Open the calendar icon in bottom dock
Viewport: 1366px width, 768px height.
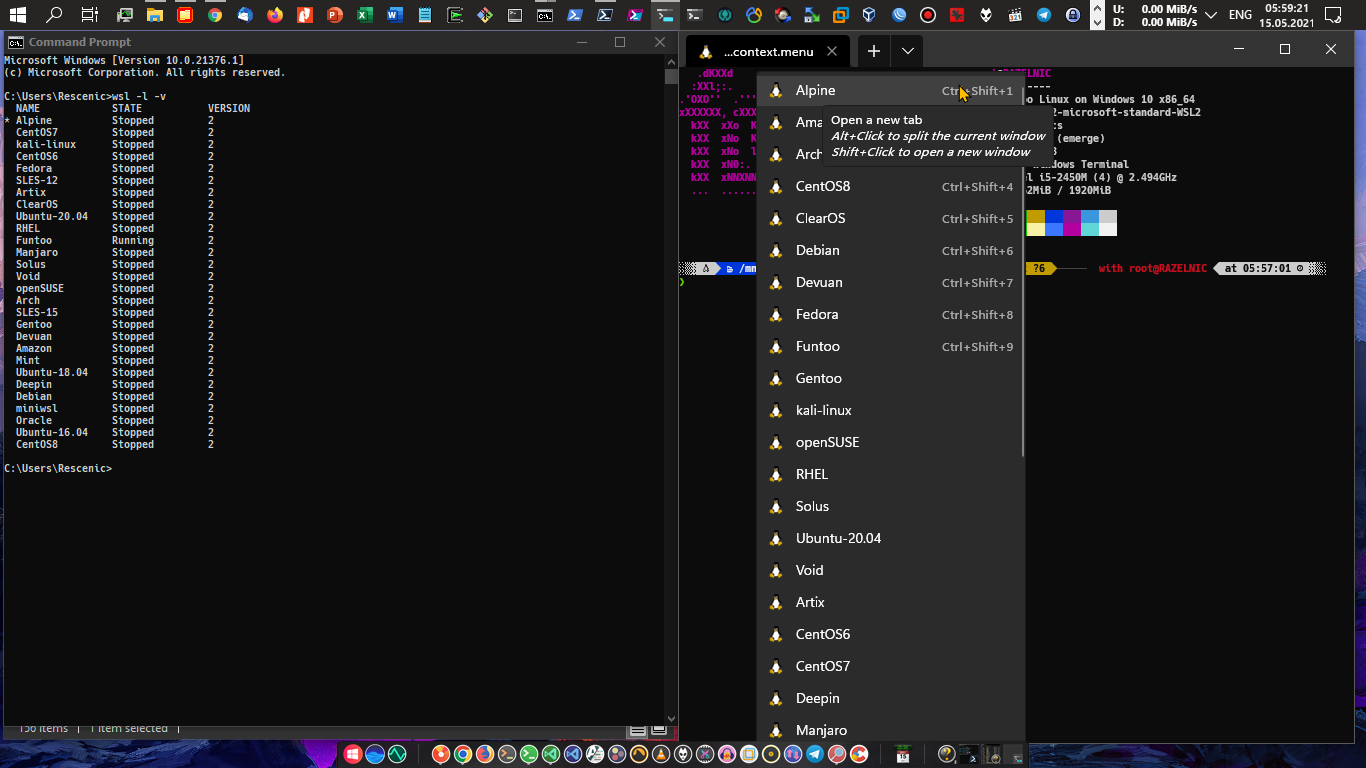pos(903,755)
